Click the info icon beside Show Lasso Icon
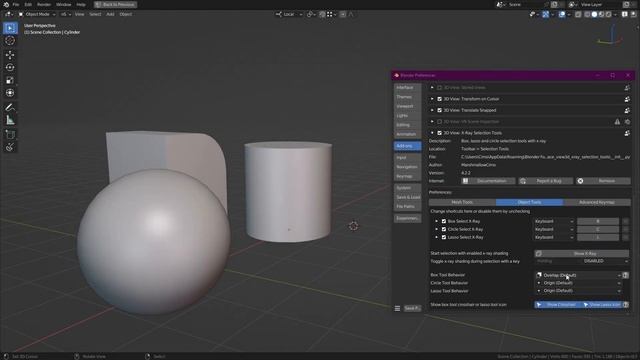Screen dimensions: 640x360 [x=626, y=304]
